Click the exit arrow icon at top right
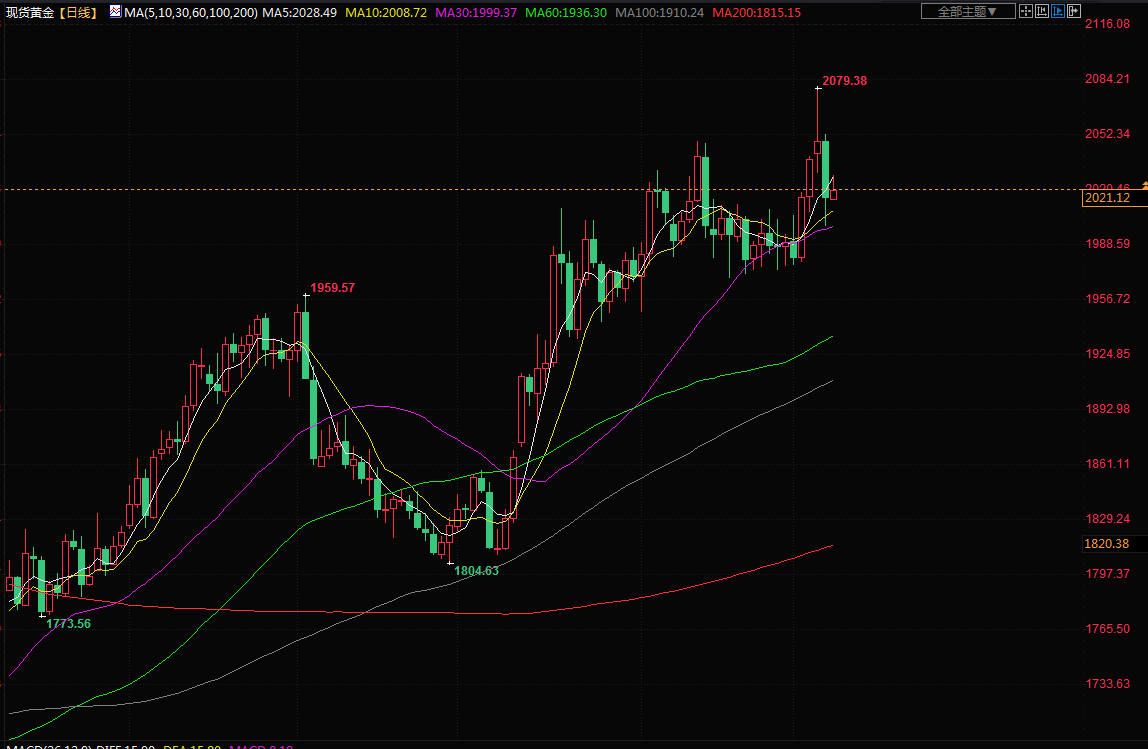1148x749 pixels. 1075,11
